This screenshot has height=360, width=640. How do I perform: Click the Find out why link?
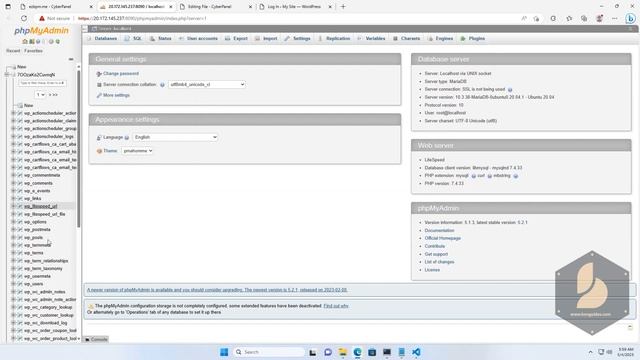click(336, 306)
